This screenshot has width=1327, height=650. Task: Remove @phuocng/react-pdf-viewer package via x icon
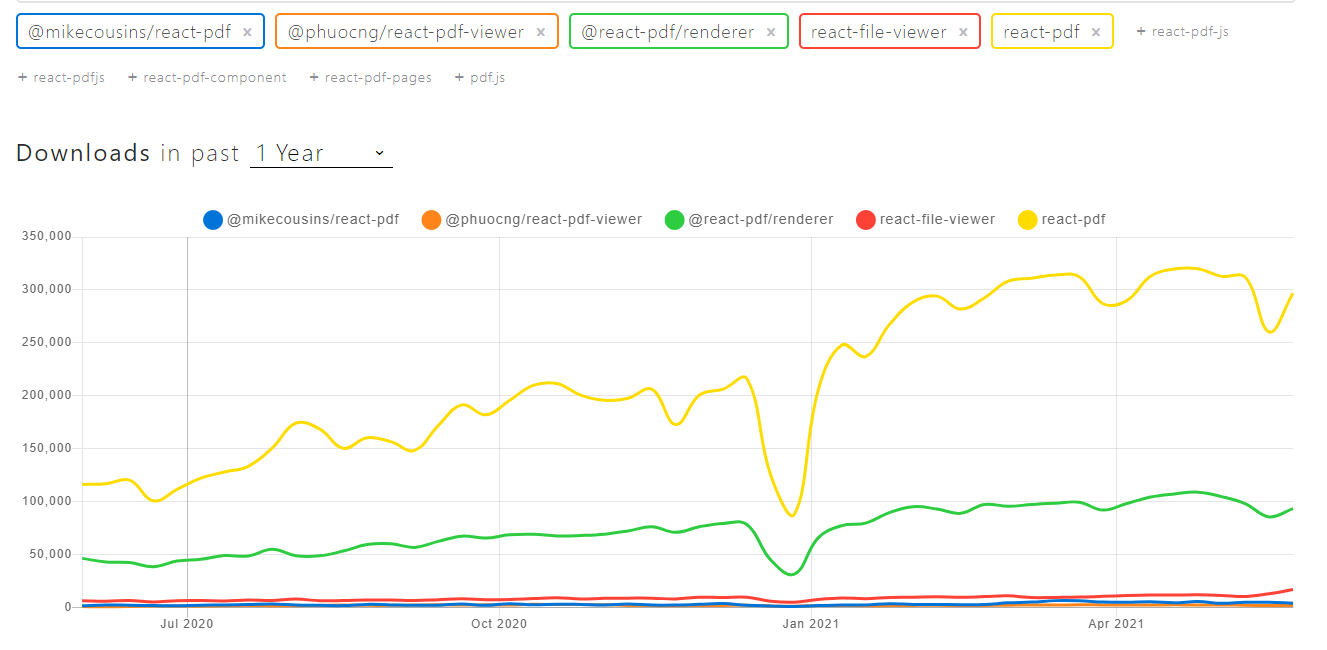point(541,32)
